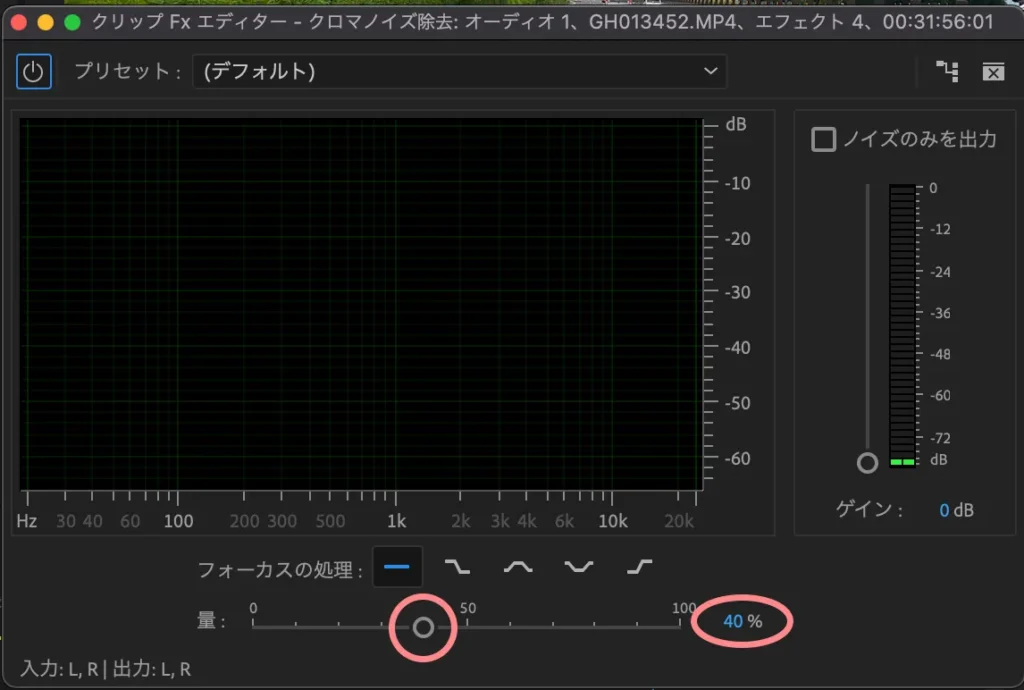Click the 量 amount slider handle
Screen dimensions: 1024x690
coord(423,627)
